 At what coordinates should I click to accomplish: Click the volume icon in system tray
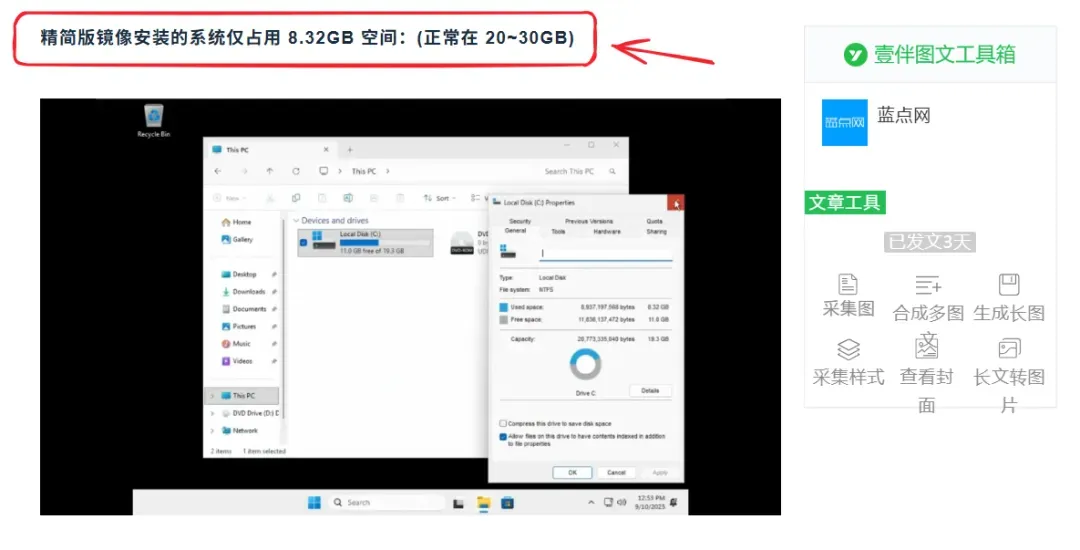pyautogui.click(x=622, y=503)
